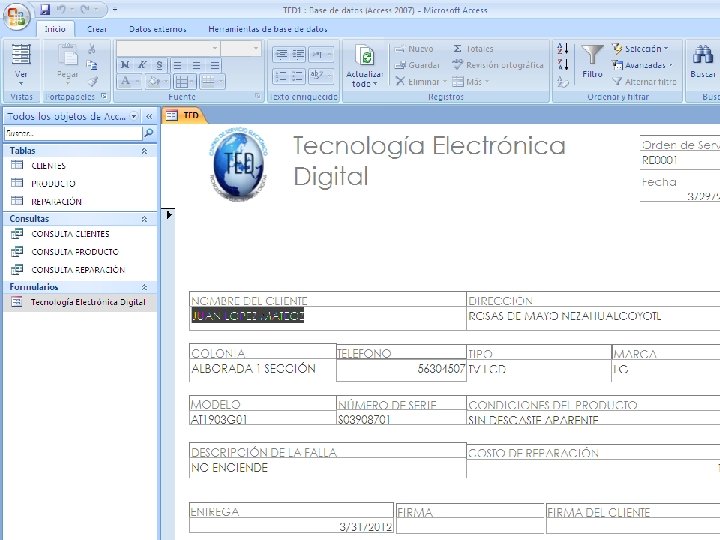Toggle italic formatting (K)
This screenshot has width=720, height=540.
[142, 65]
